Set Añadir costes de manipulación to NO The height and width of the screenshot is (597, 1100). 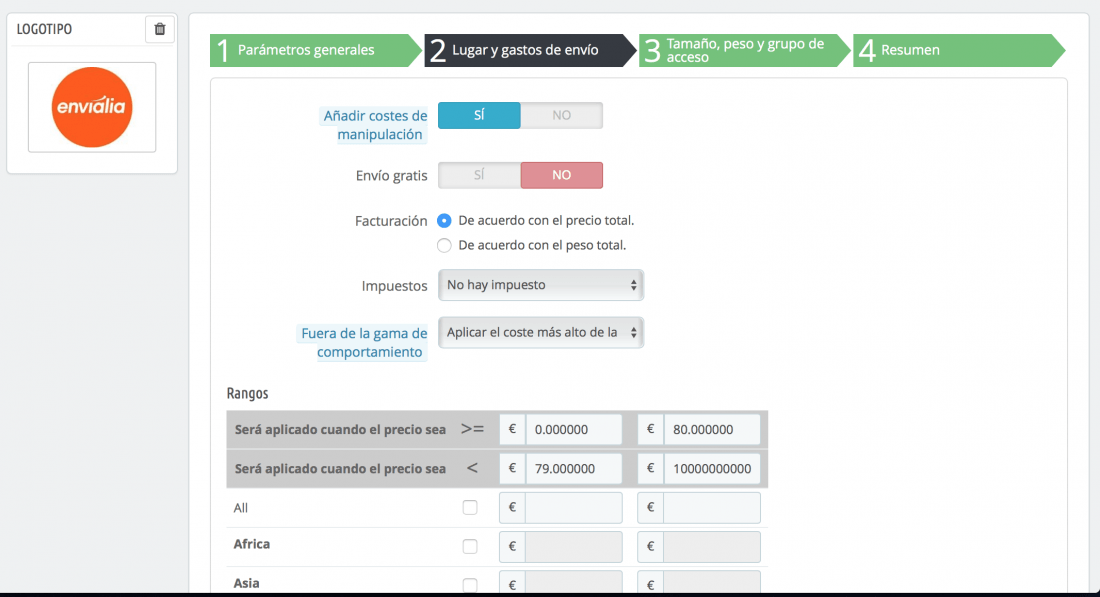pos(561,115)
